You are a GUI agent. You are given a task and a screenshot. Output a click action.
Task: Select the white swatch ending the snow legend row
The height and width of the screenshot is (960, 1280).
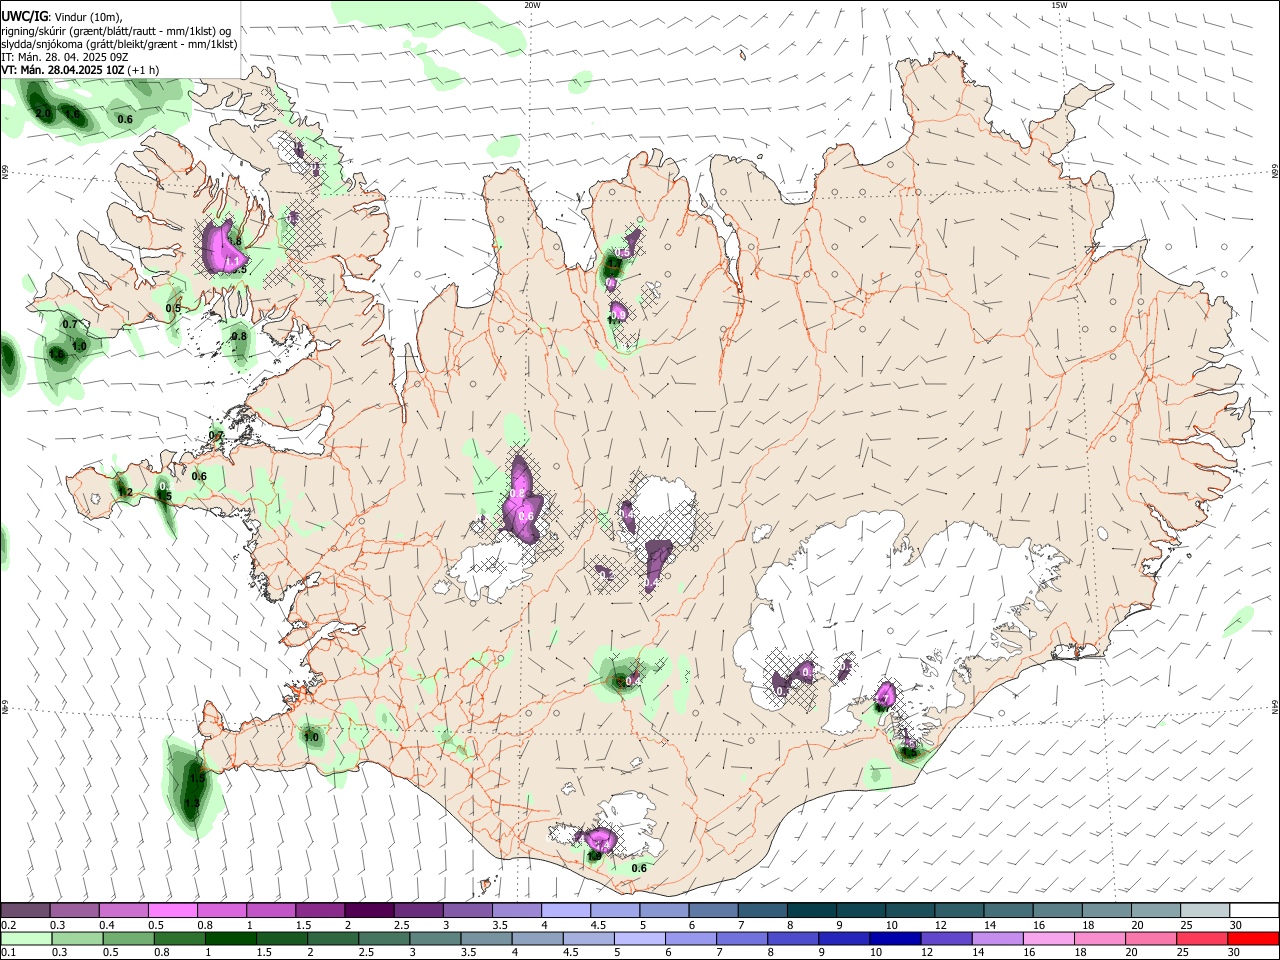point(1254,911)
